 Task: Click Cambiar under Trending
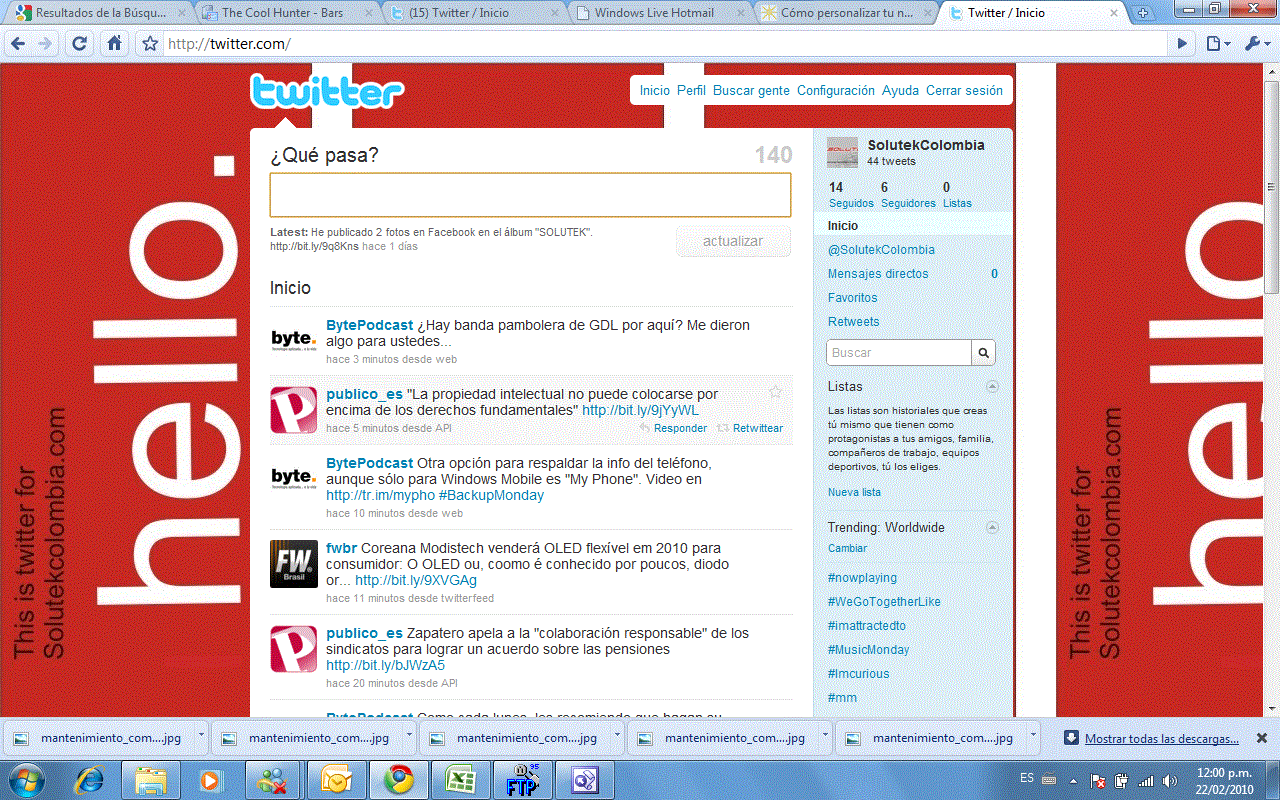pos(847,548)
